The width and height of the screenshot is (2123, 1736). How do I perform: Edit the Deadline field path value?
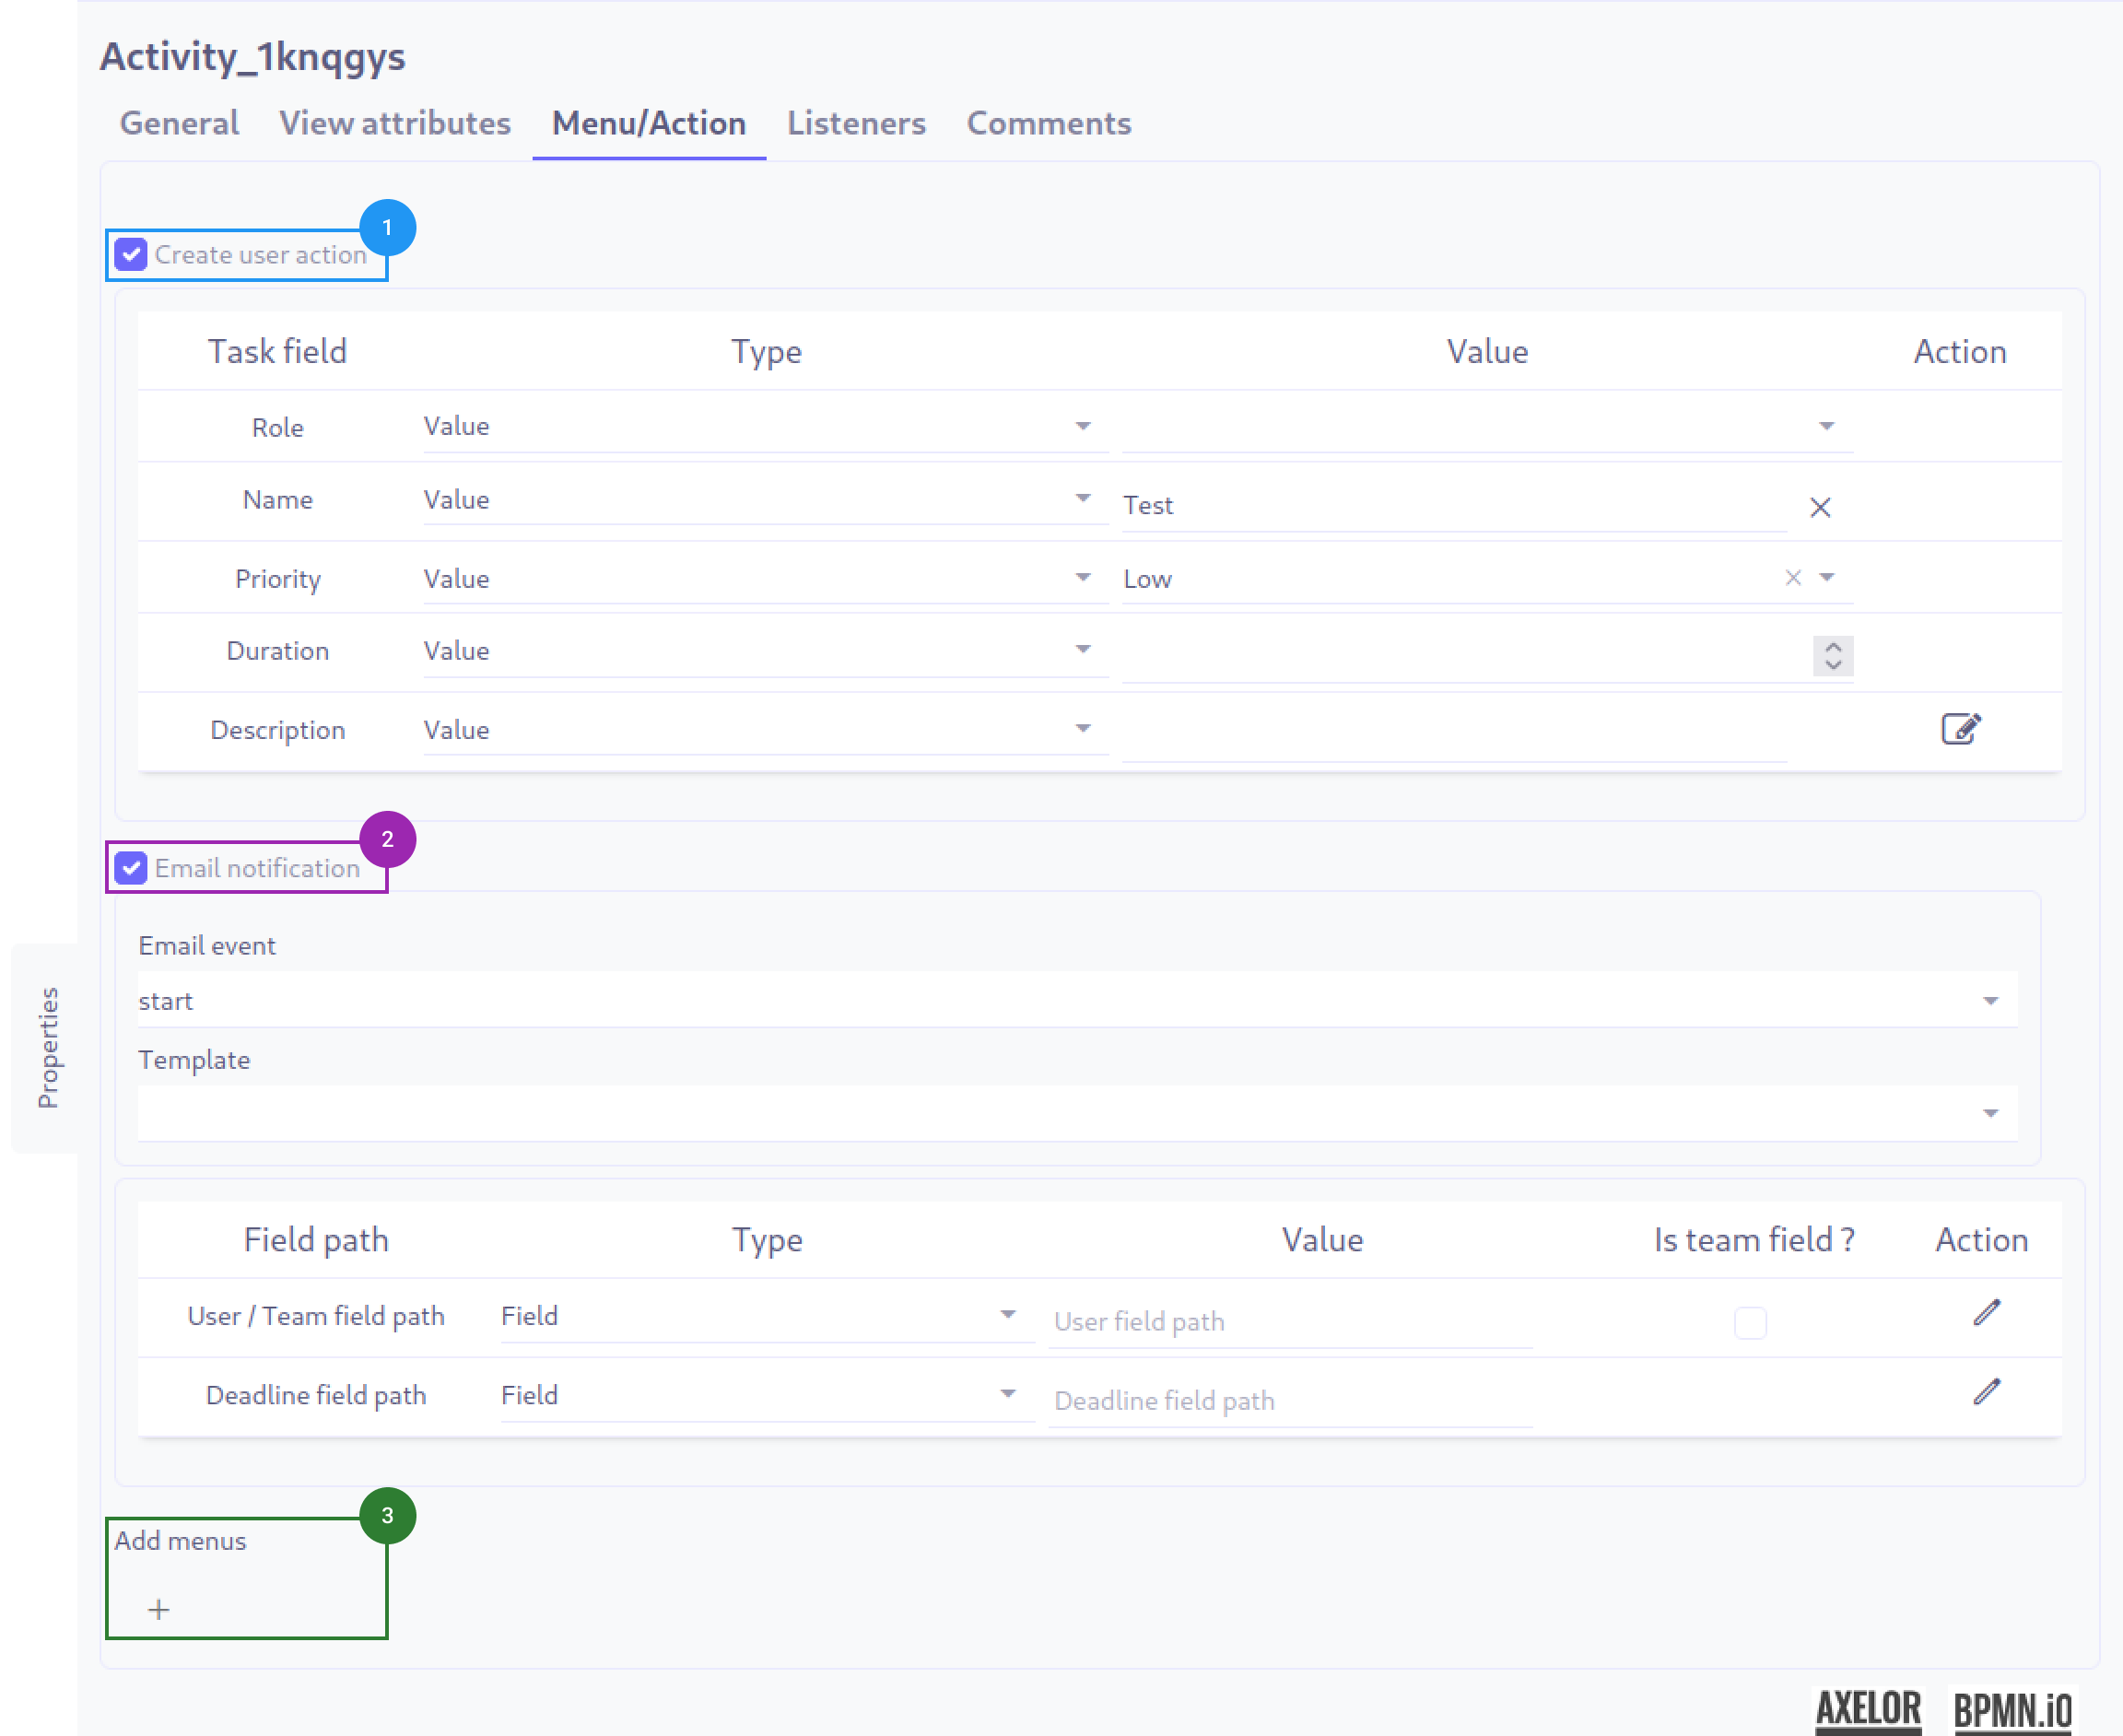click(x=1986, y=1391)
